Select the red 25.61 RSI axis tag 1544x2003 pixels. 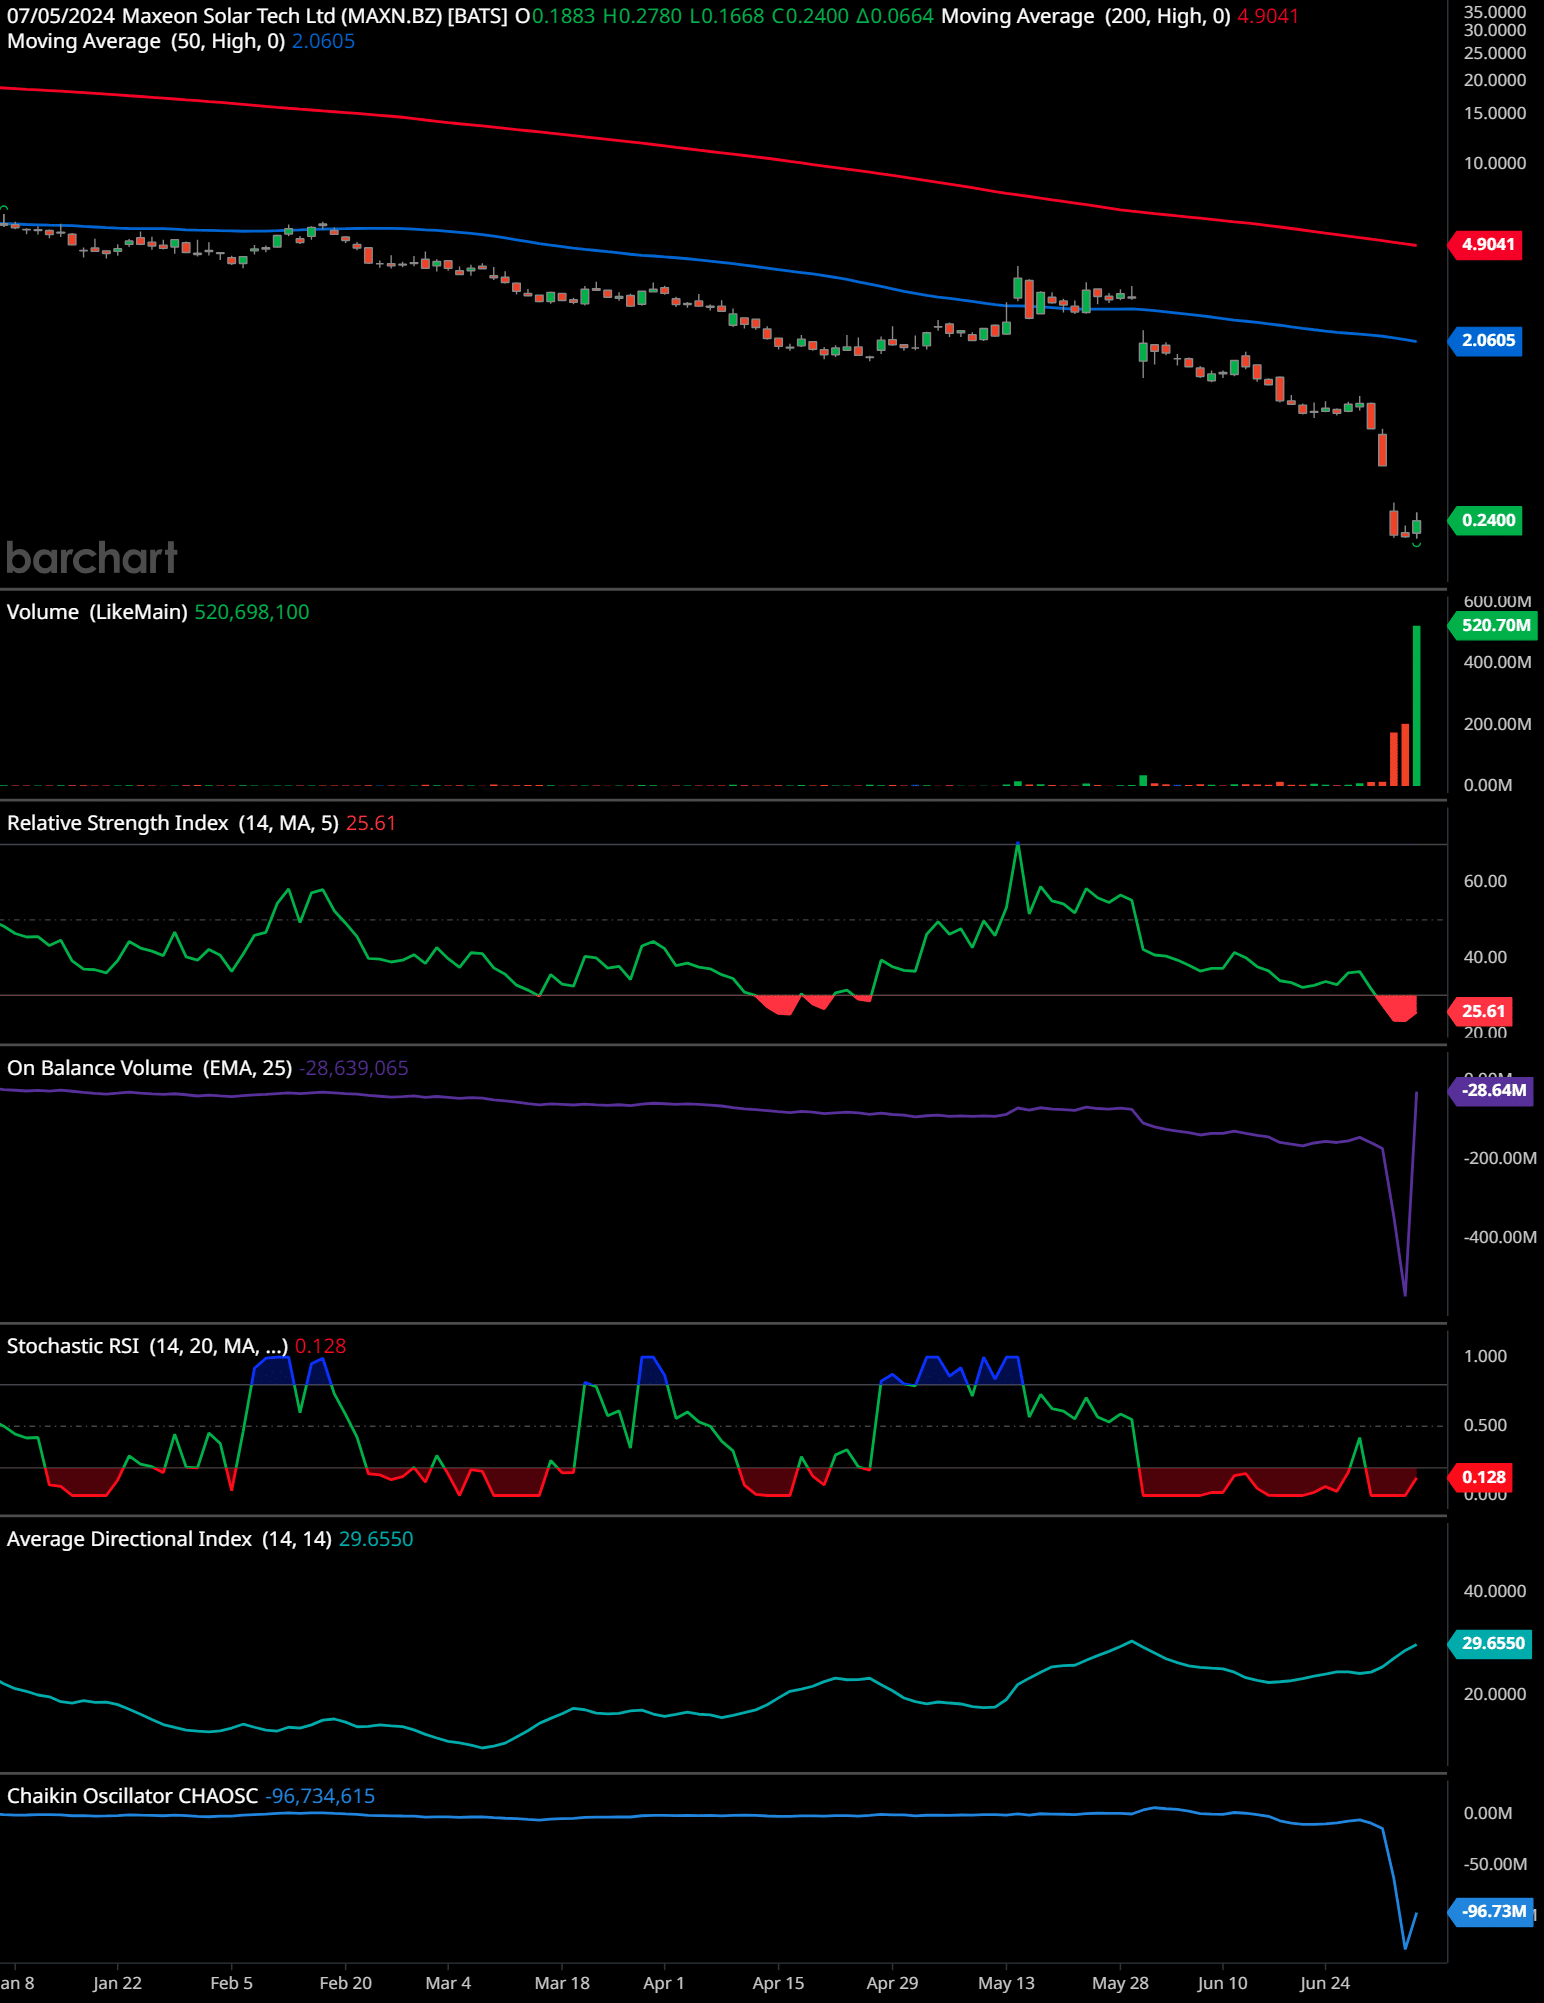pyautogui.click(x=1481, y=1012)
